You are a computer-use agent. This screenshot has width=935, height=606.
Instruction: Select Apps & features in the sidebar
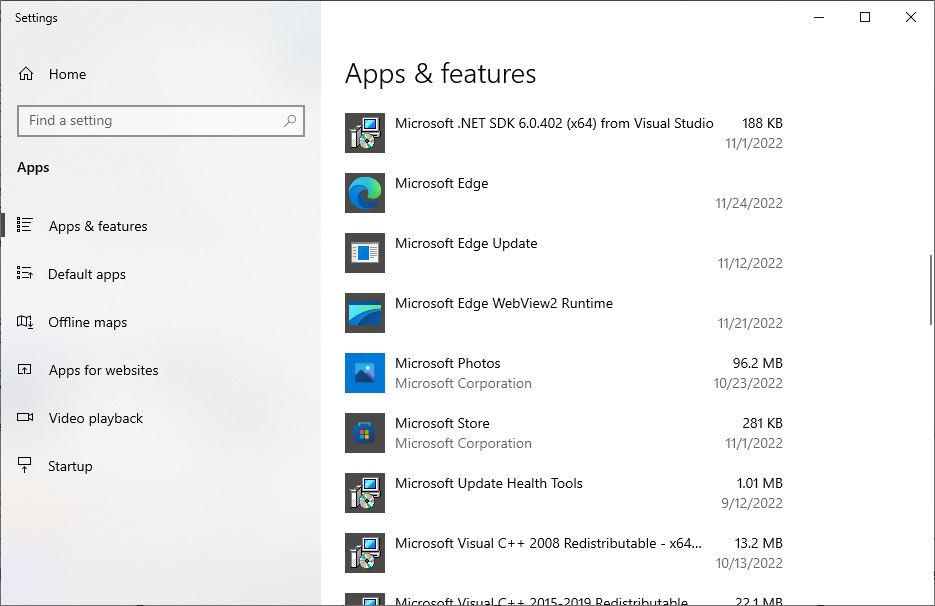(98, 226)
